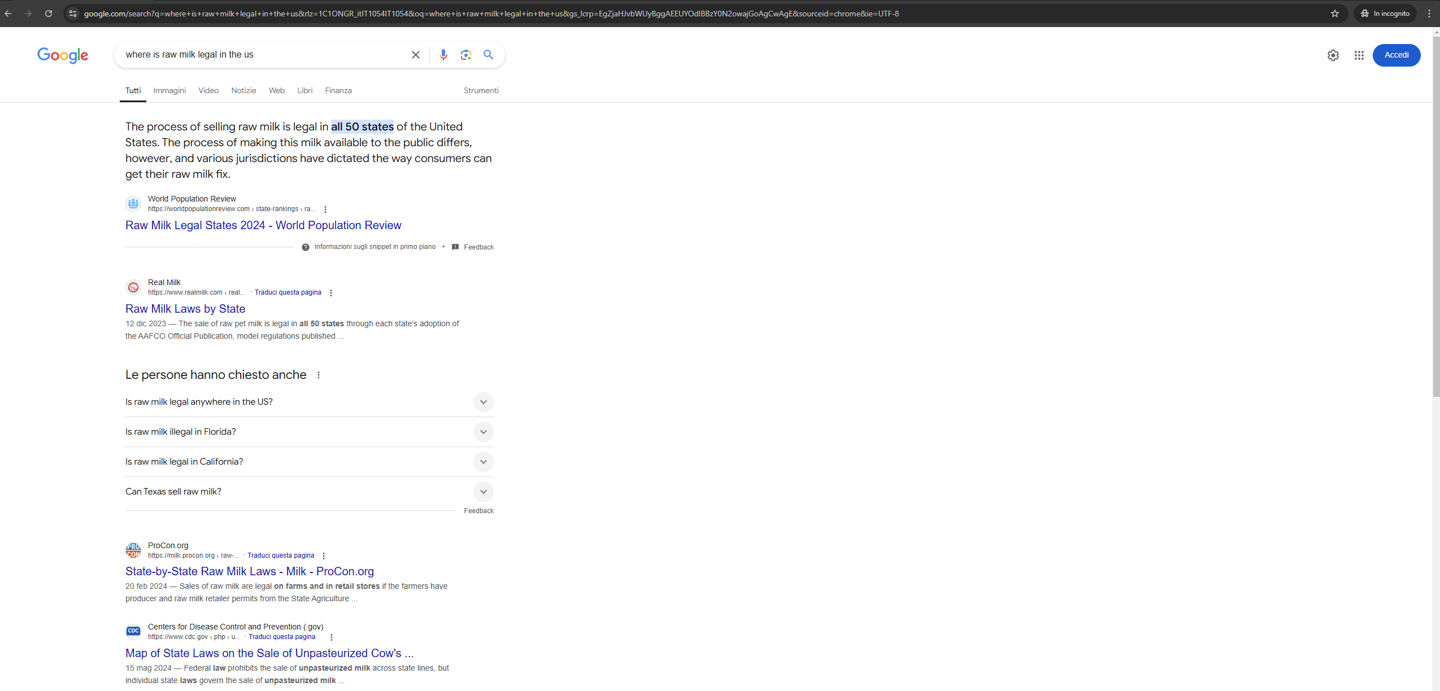The width and height of the screenshot is (1440, 691).
Task: Expand "Is raw milk legal in California?"
Action: coord(483,462)
